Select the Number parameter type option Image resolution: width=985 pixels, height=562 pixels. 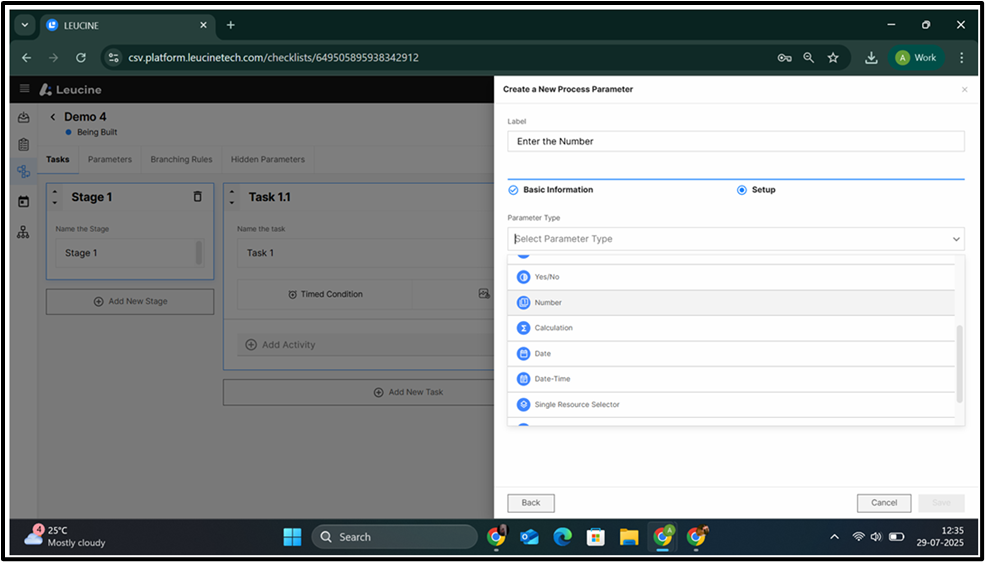(x=548, y=302)
